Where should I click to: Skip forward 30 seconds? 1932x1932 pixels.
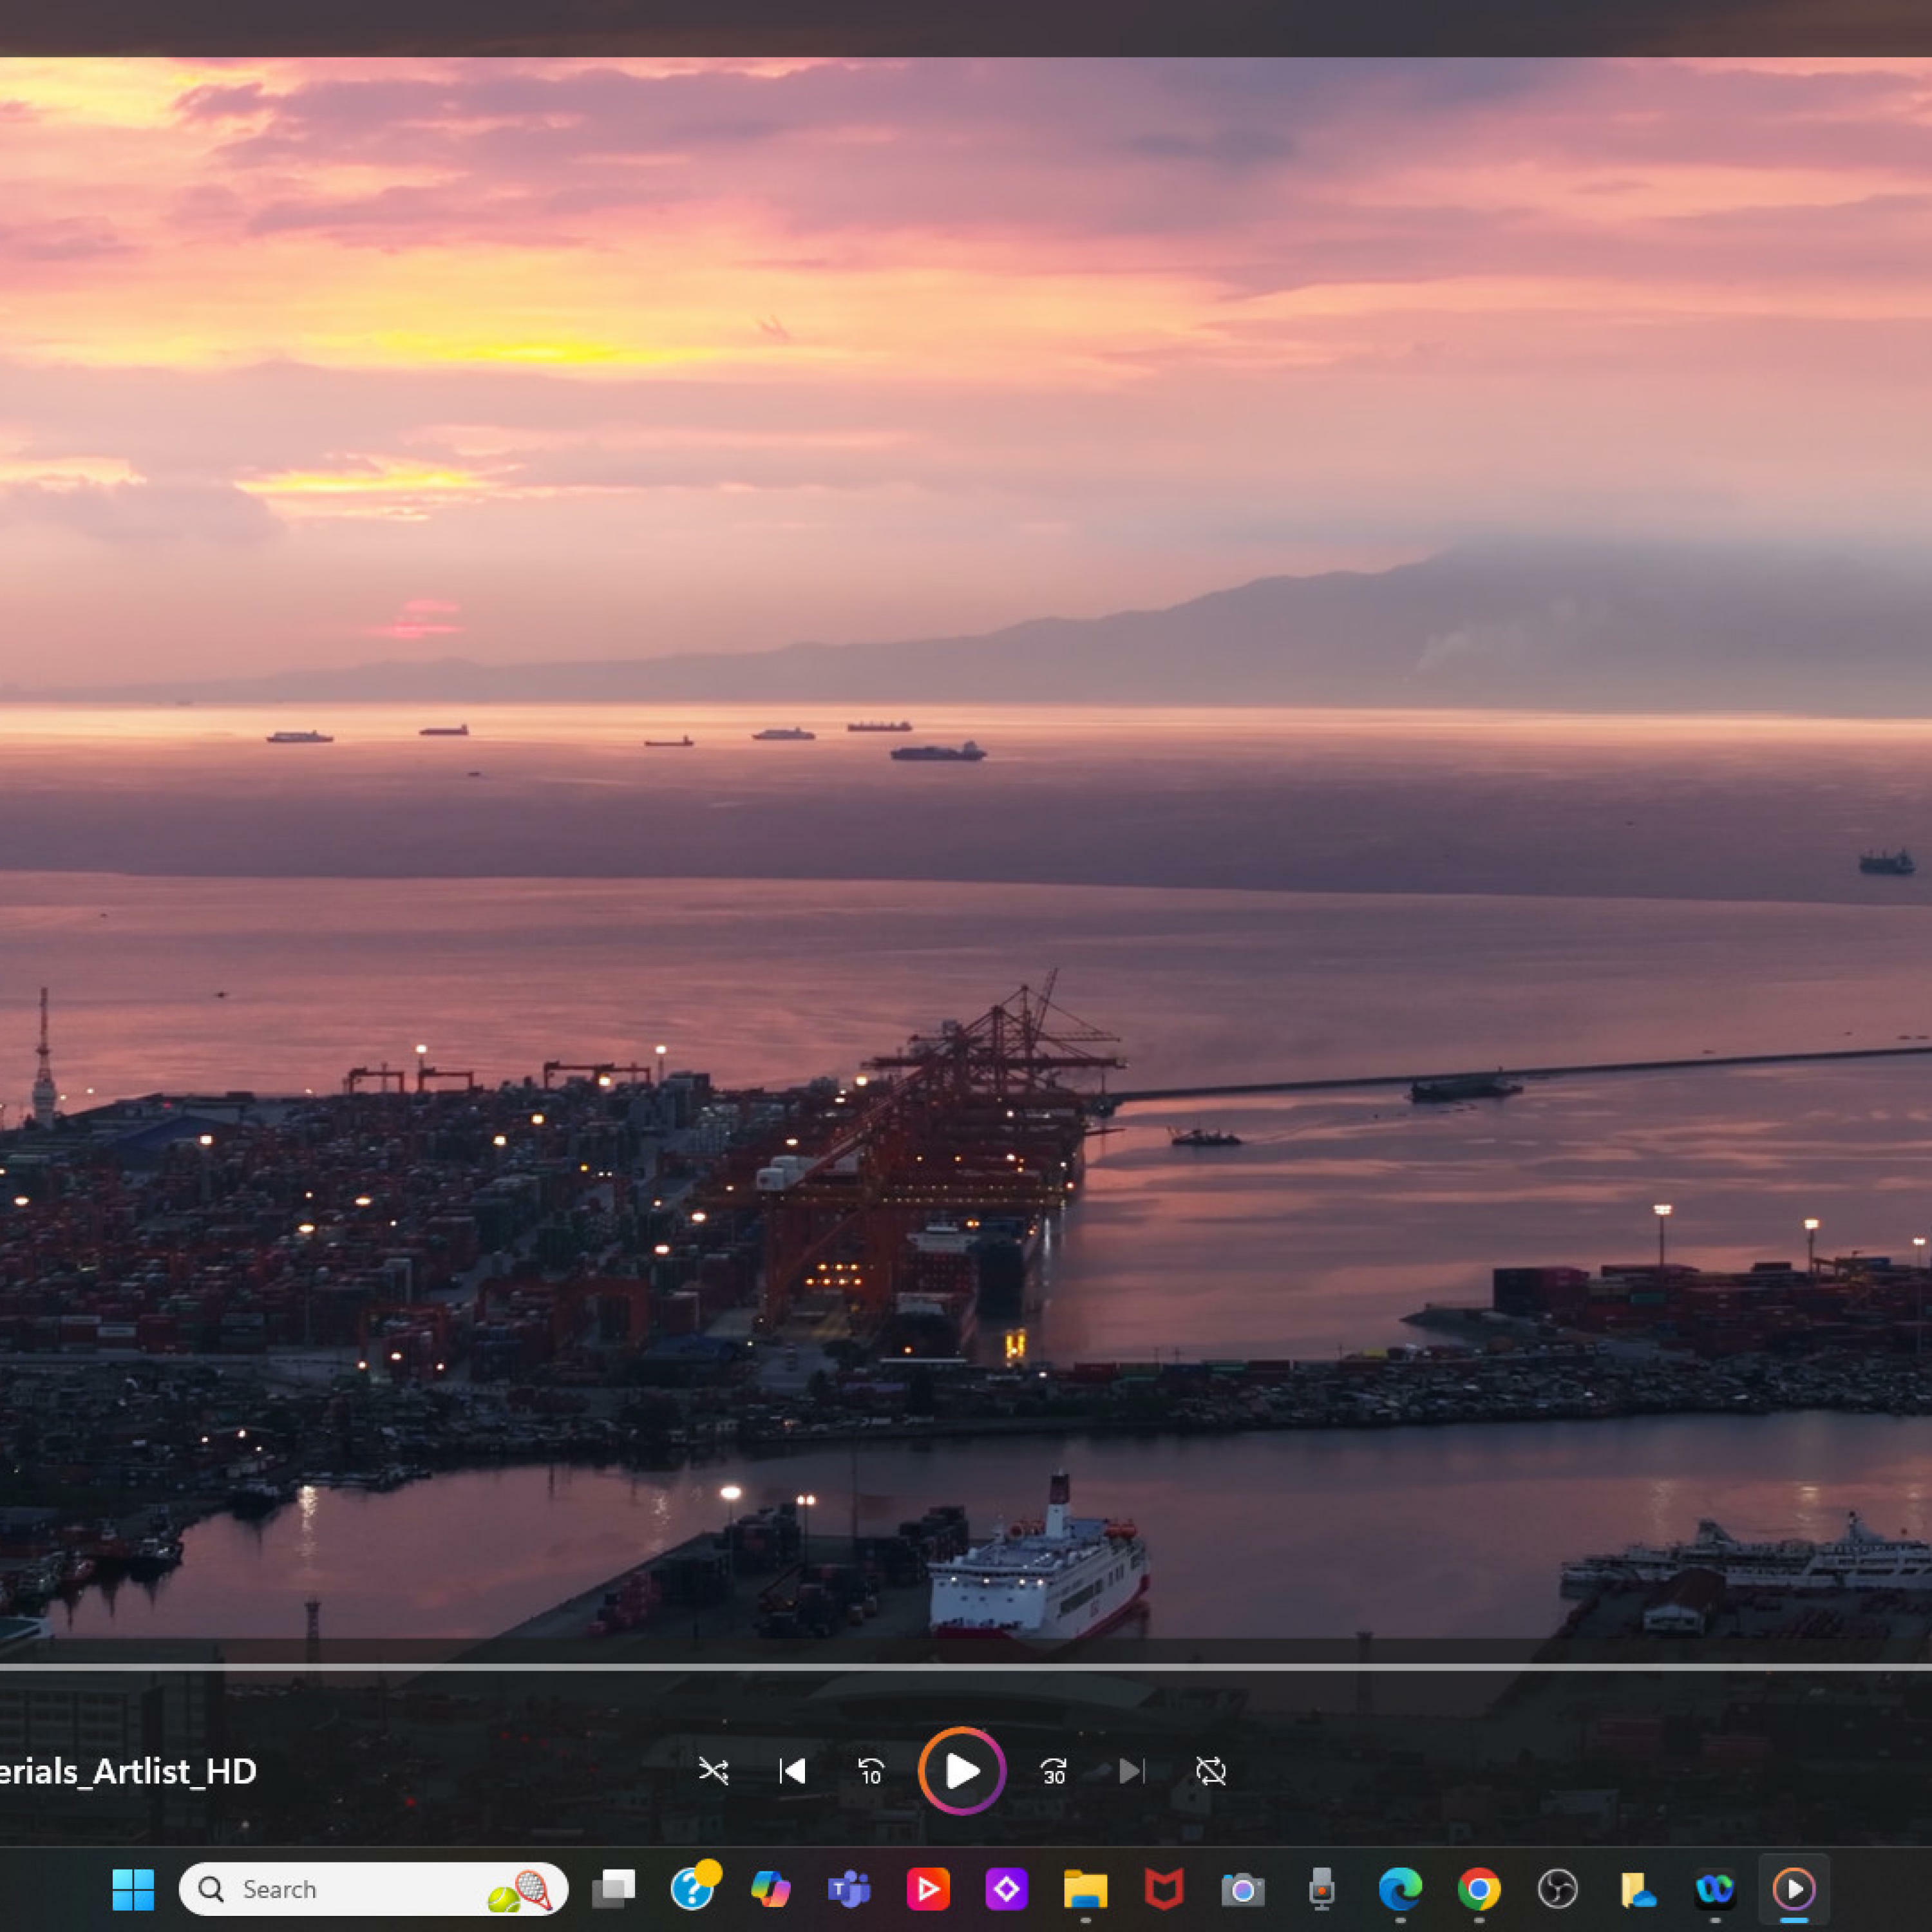click(1053, 1771)
